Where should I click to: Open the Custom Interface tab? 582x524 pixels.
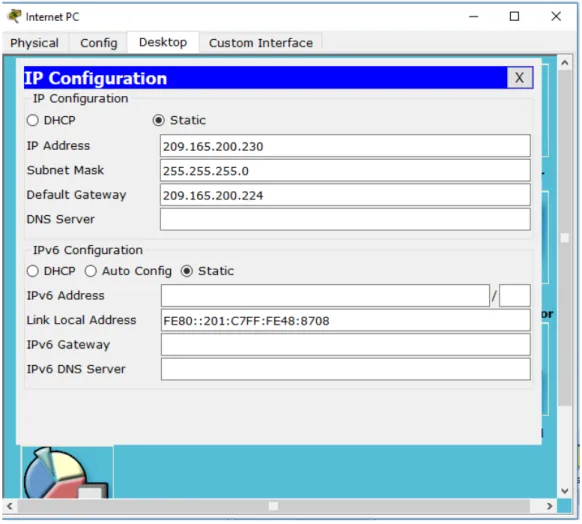(261, 43)
